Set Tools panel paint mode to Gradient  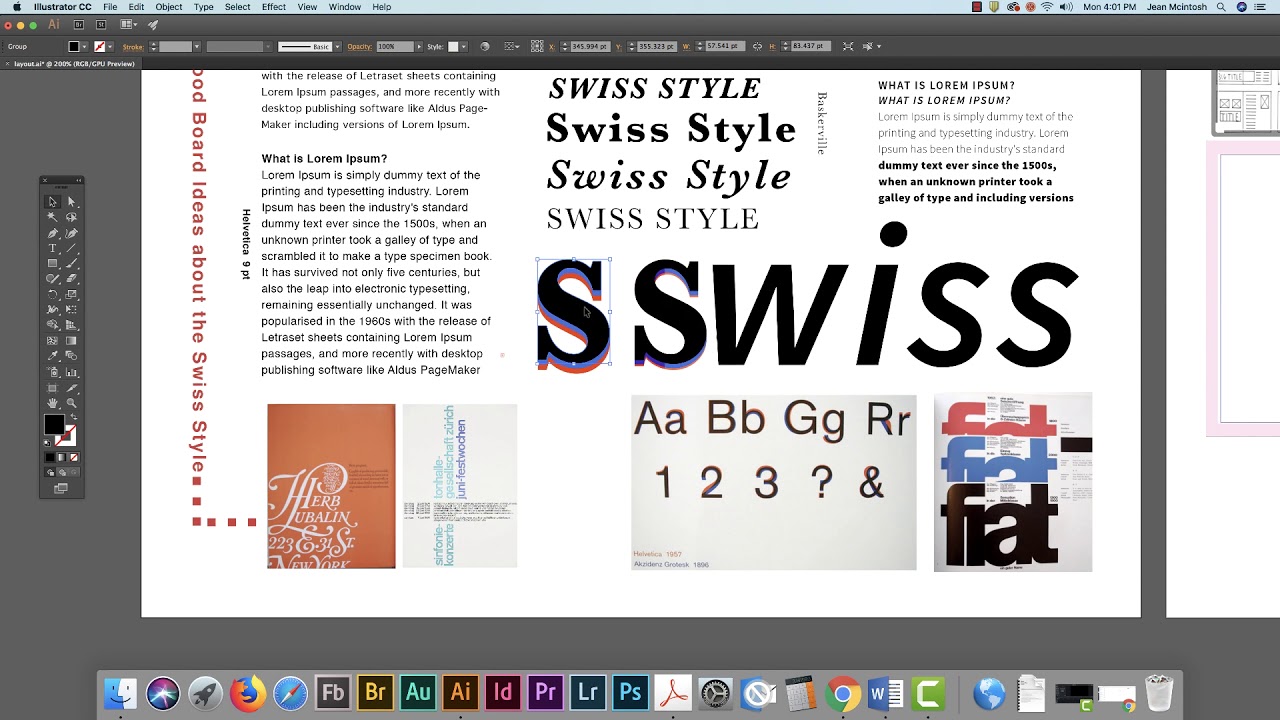coord(62,457)
